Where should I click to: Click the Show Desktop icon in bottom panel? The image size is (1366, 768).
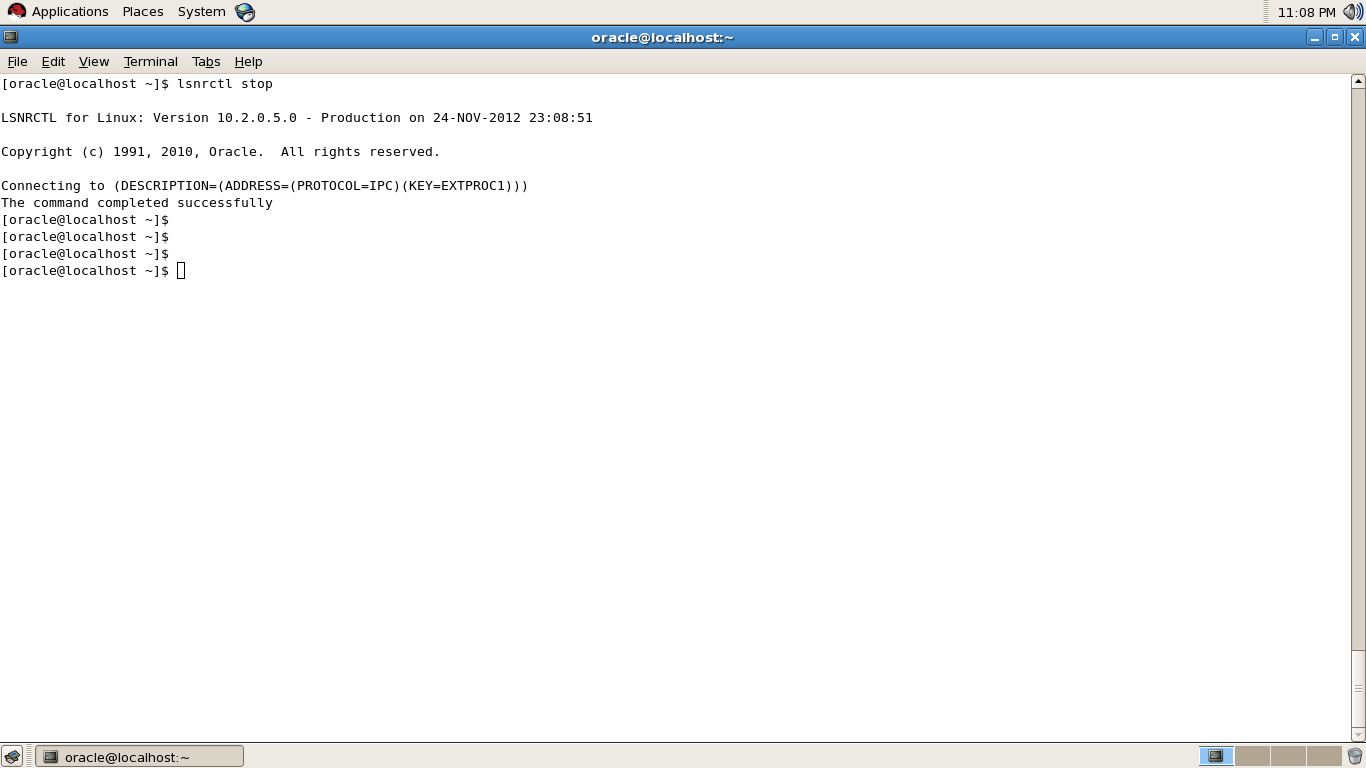(12, 756)
